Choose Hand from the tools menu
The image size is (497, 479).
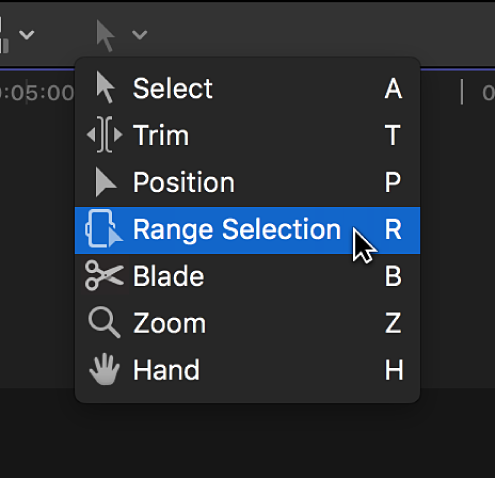(247, 370)
